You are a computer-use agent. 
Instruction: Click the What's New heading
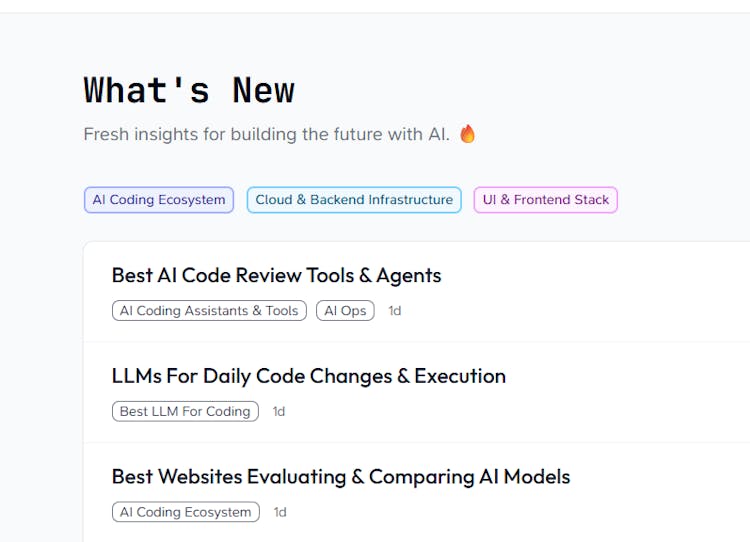(189, 90)
